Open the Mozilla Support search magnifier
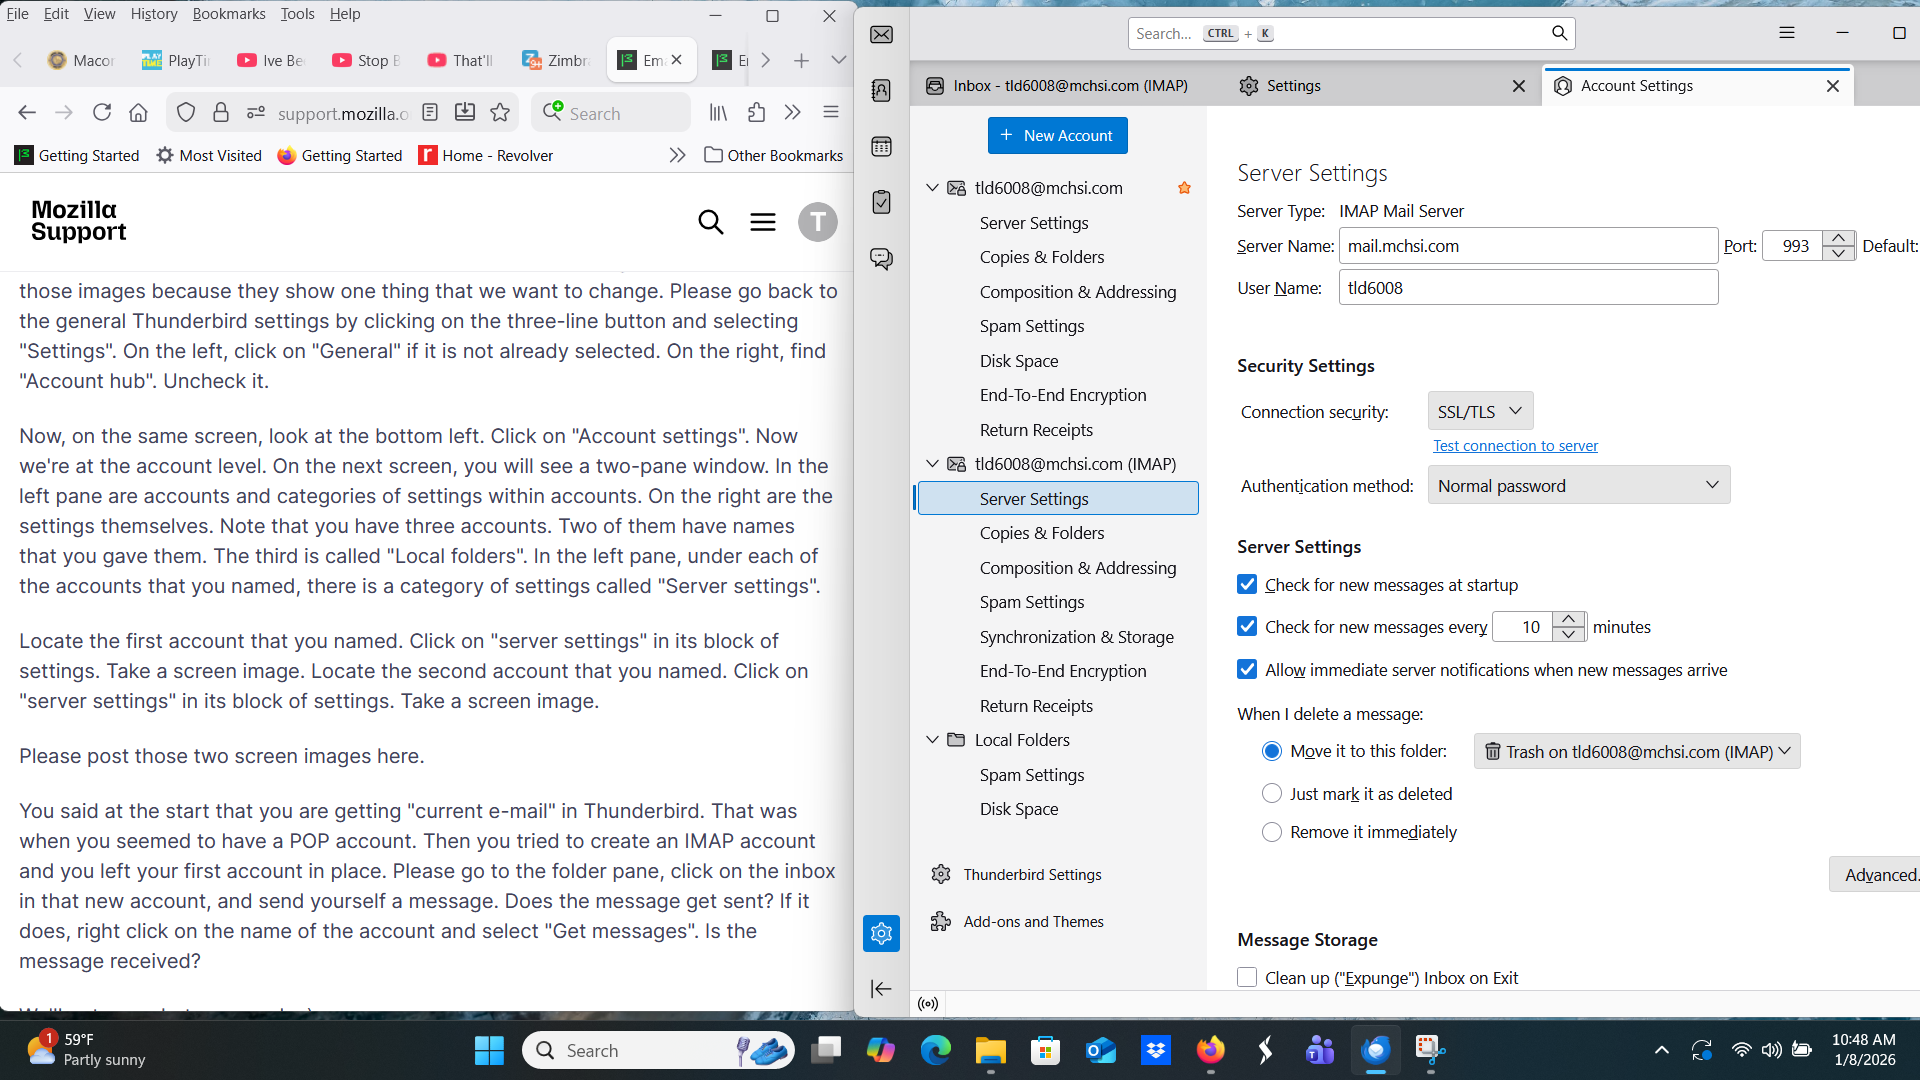 point(710,222)
